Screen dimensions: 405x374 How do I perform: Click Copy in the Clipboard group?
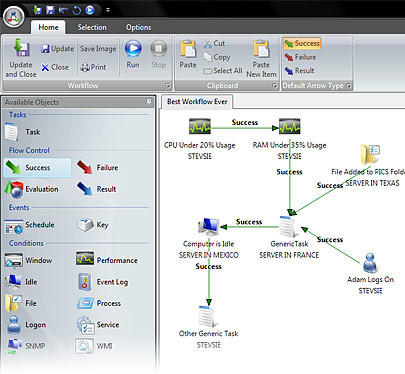coord(217,57)
